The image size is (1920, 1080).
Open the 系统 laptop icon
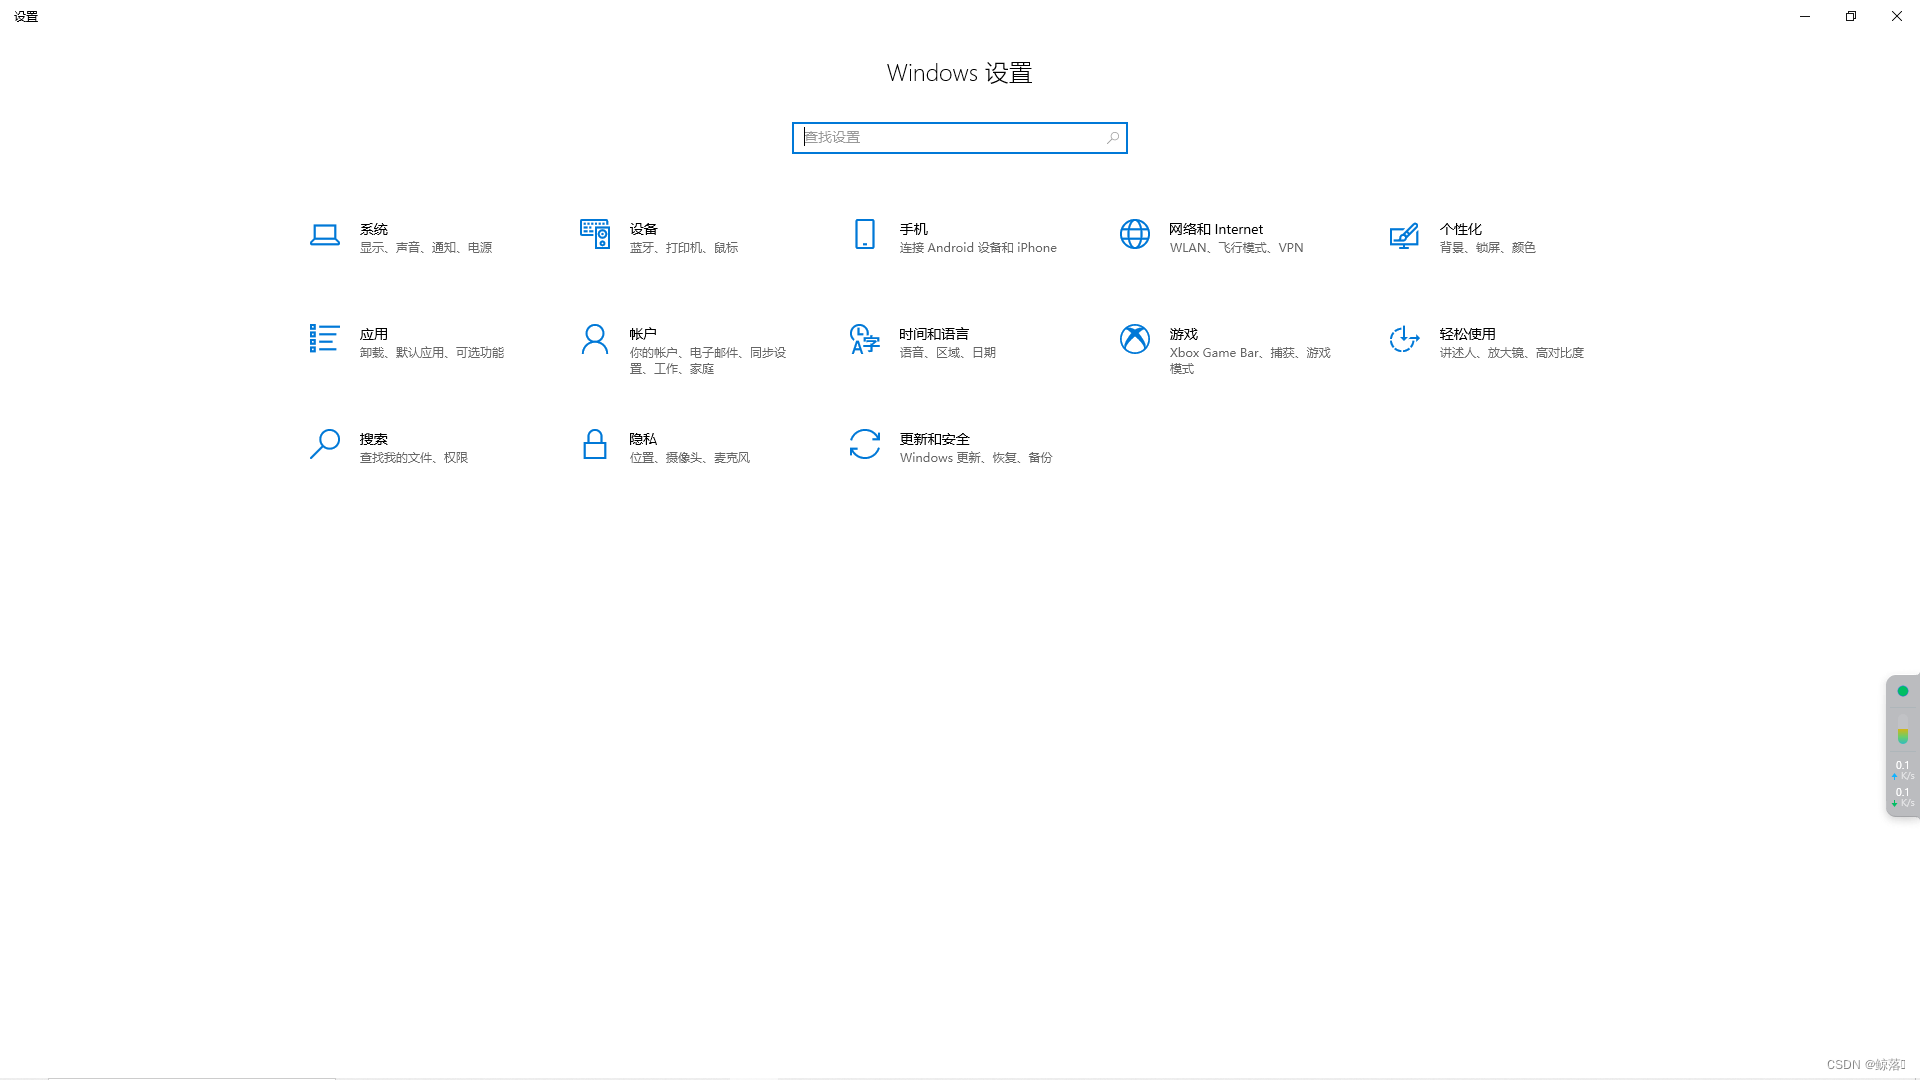click(324, 235)
